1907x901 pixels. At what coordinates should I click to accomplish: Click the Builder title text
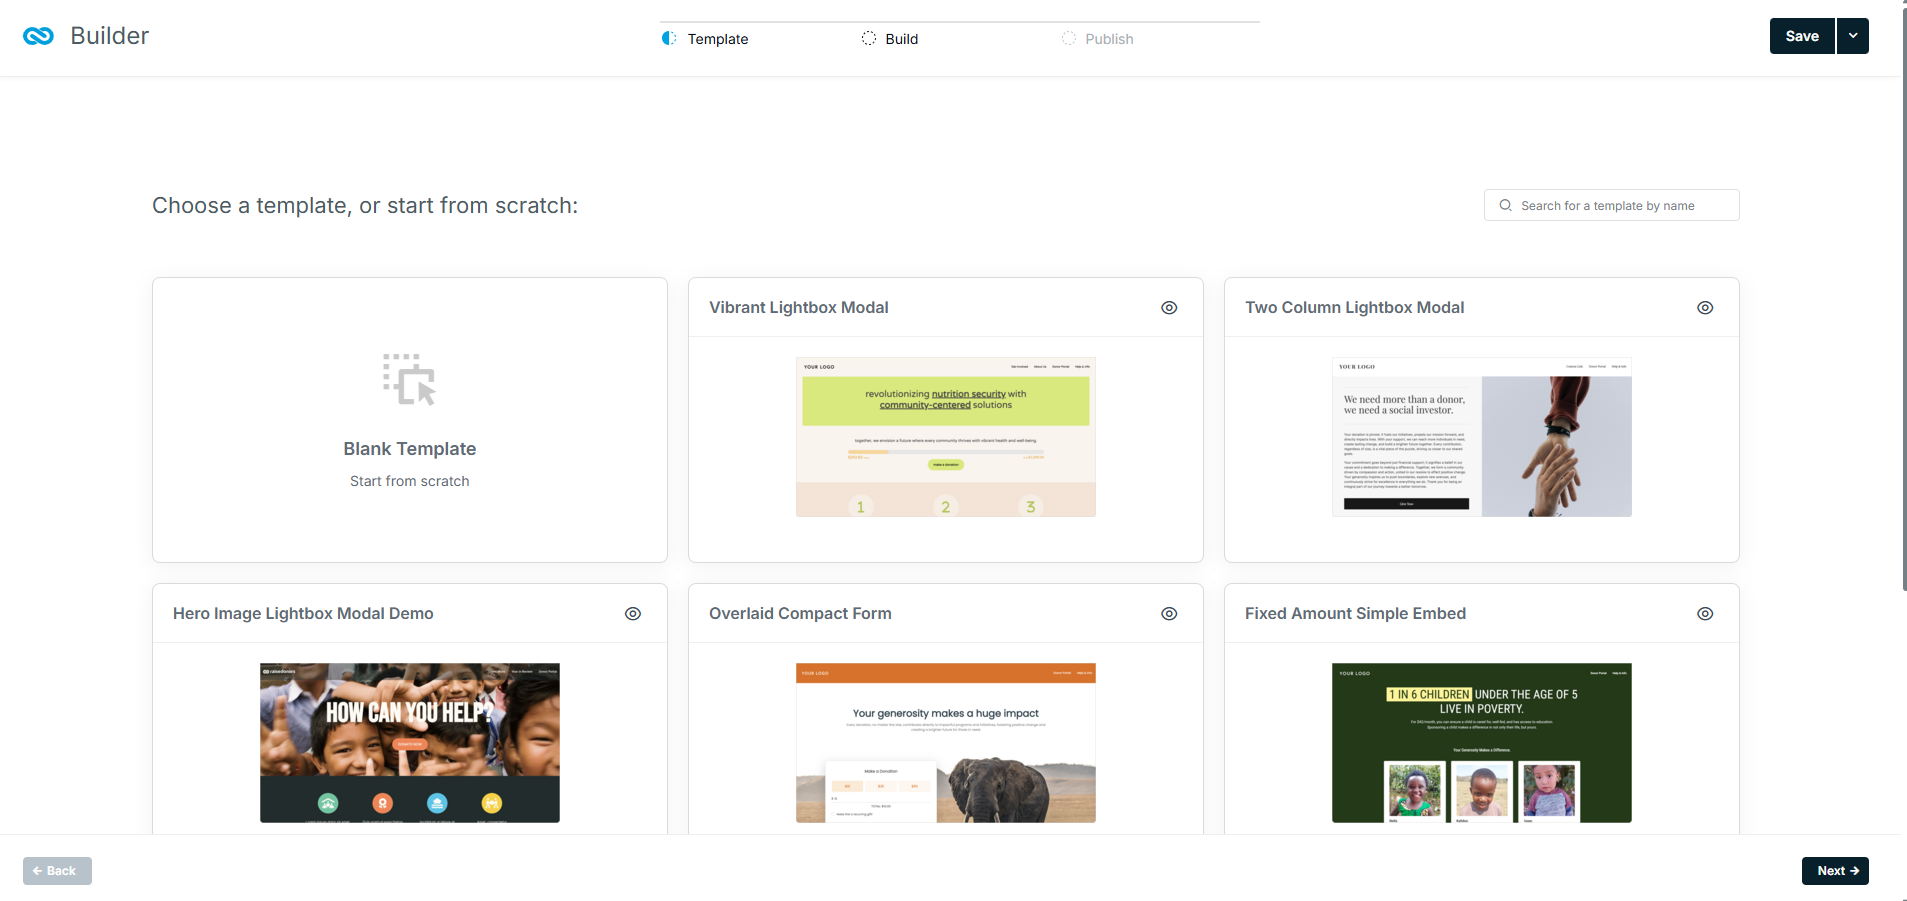coord(110,36)
